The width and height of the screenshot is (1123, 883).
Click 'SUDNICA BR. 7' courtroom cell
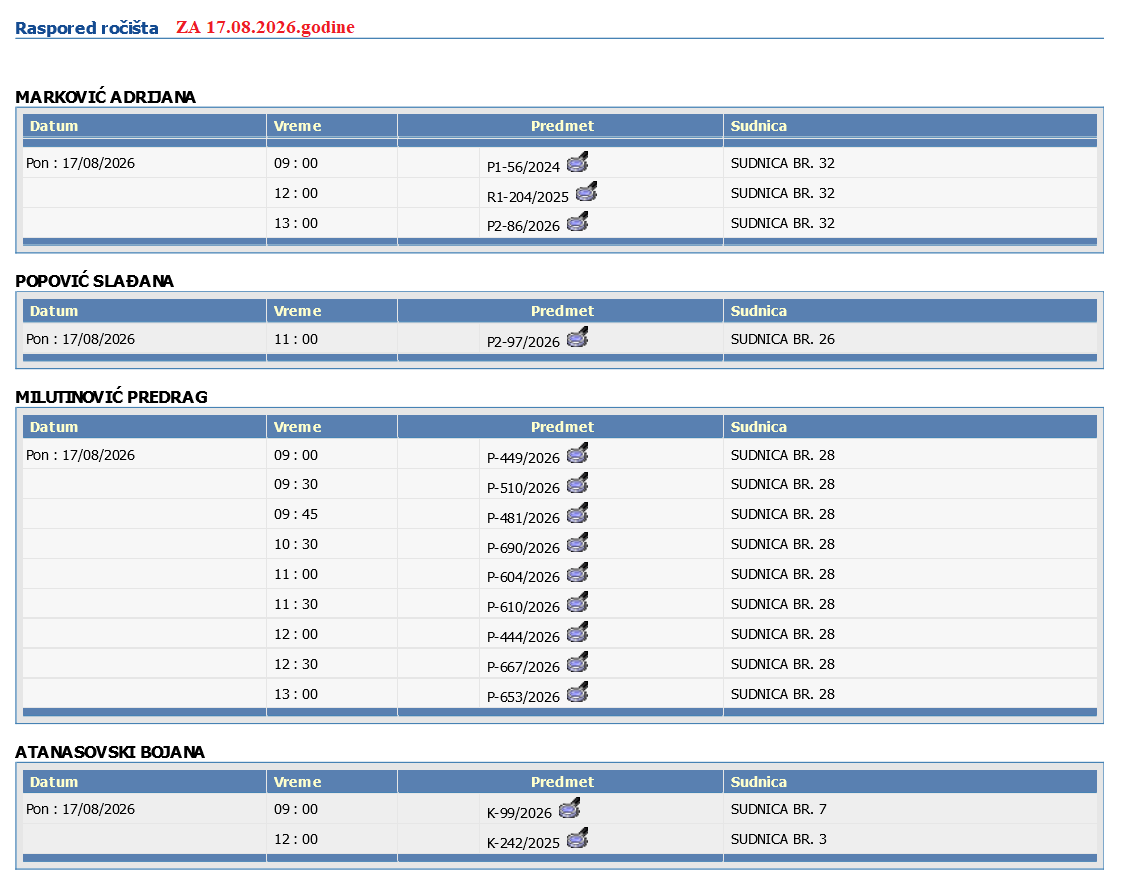(x=779, y=809)
